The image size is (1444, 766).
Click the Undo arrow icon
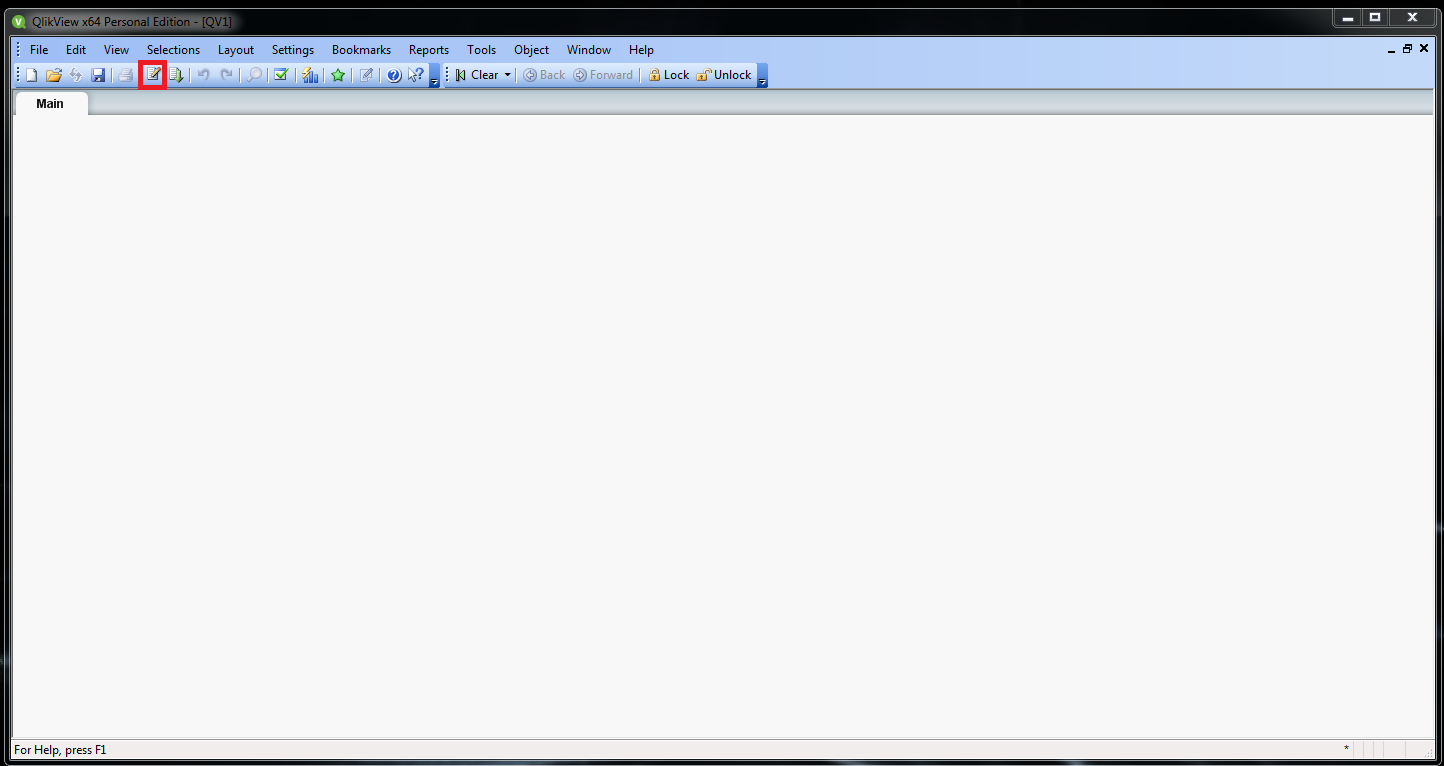(203, 75)
